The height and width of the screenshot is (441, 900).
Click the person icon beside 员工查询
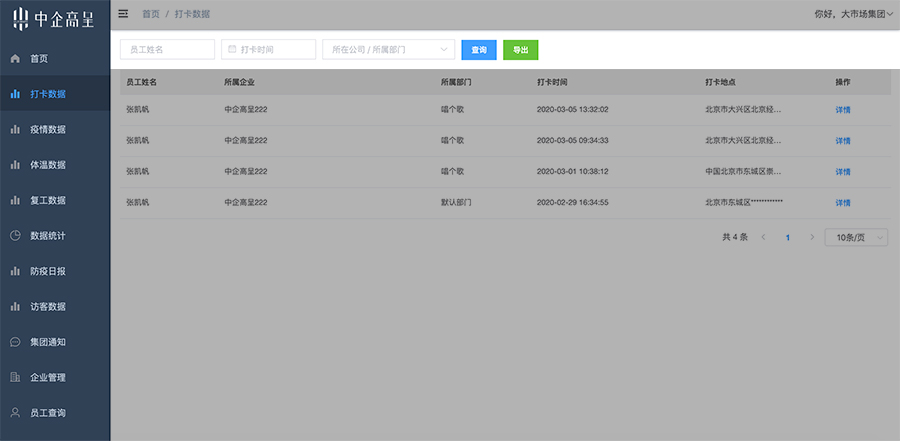pos(15,413)
